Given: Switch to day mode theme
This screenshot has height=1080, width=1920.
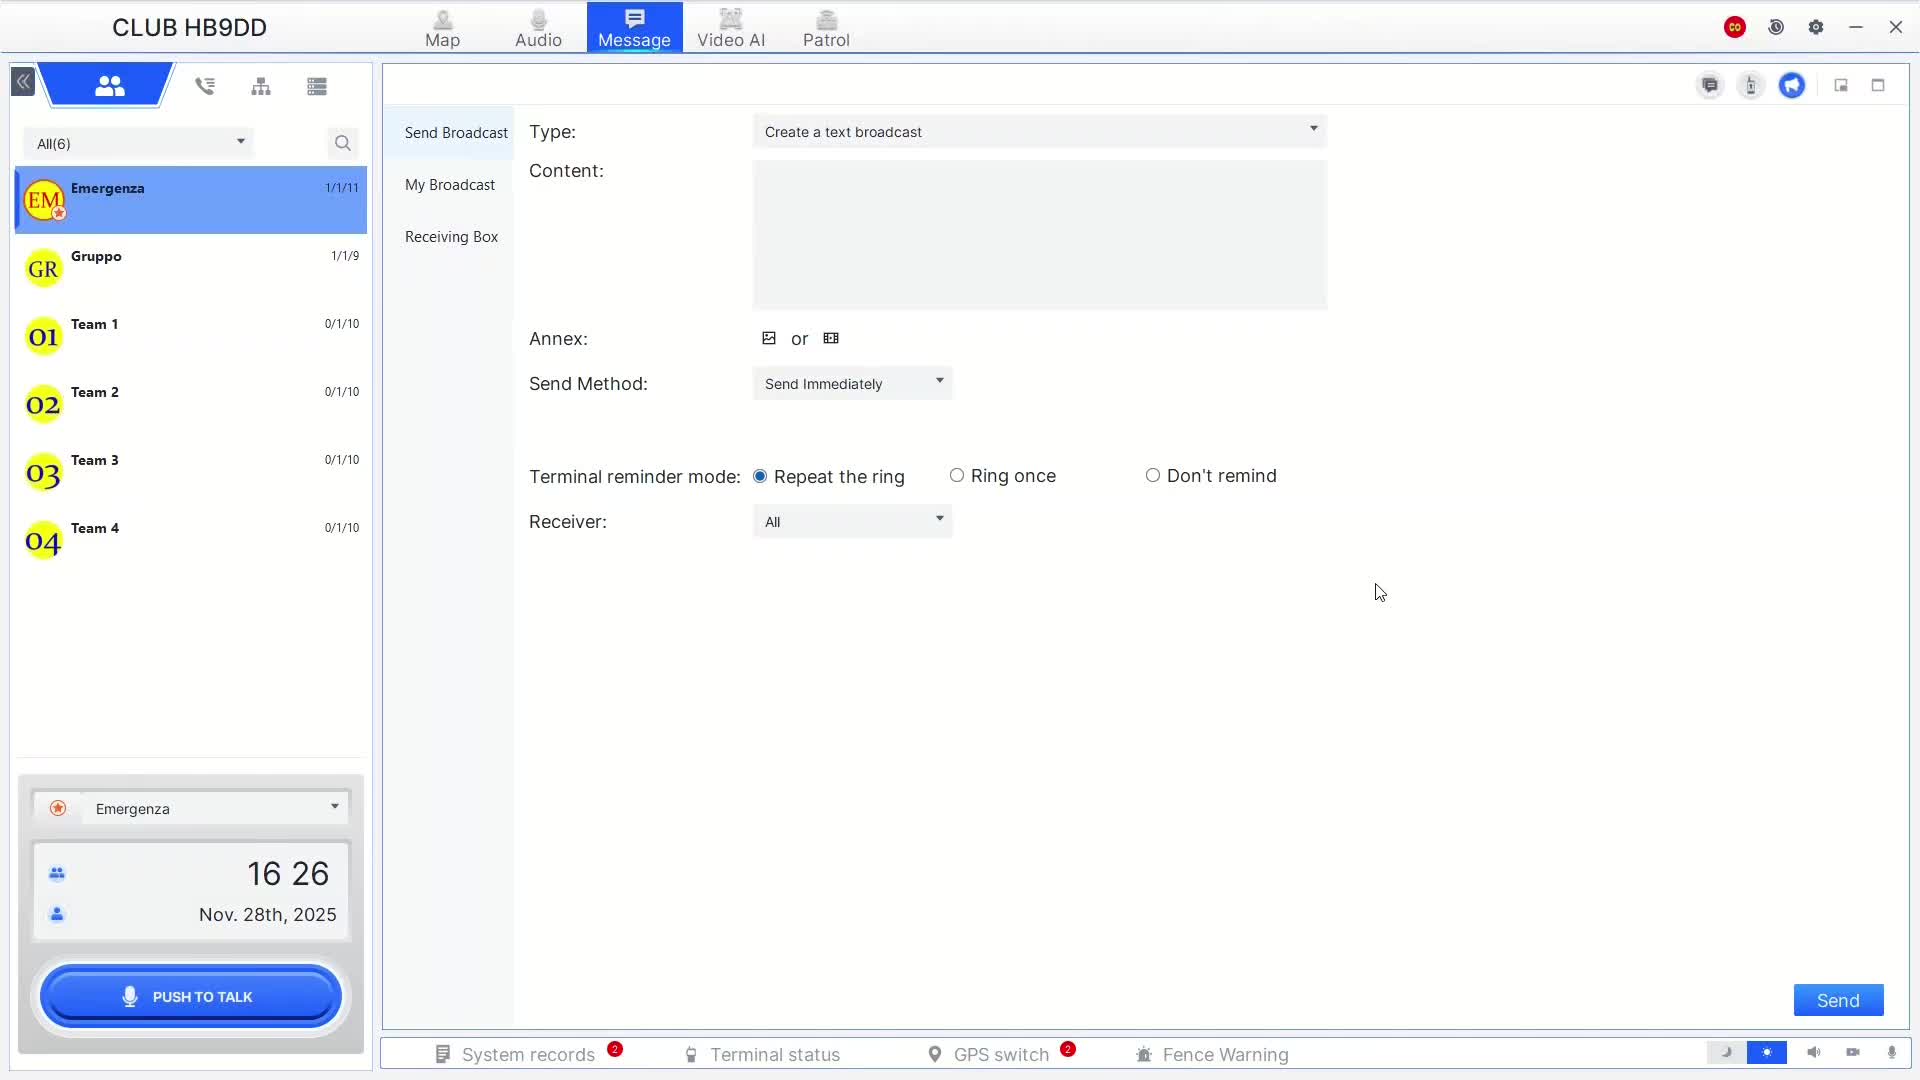Looking at the screenshot, I should click(x=1767, y=1052).
